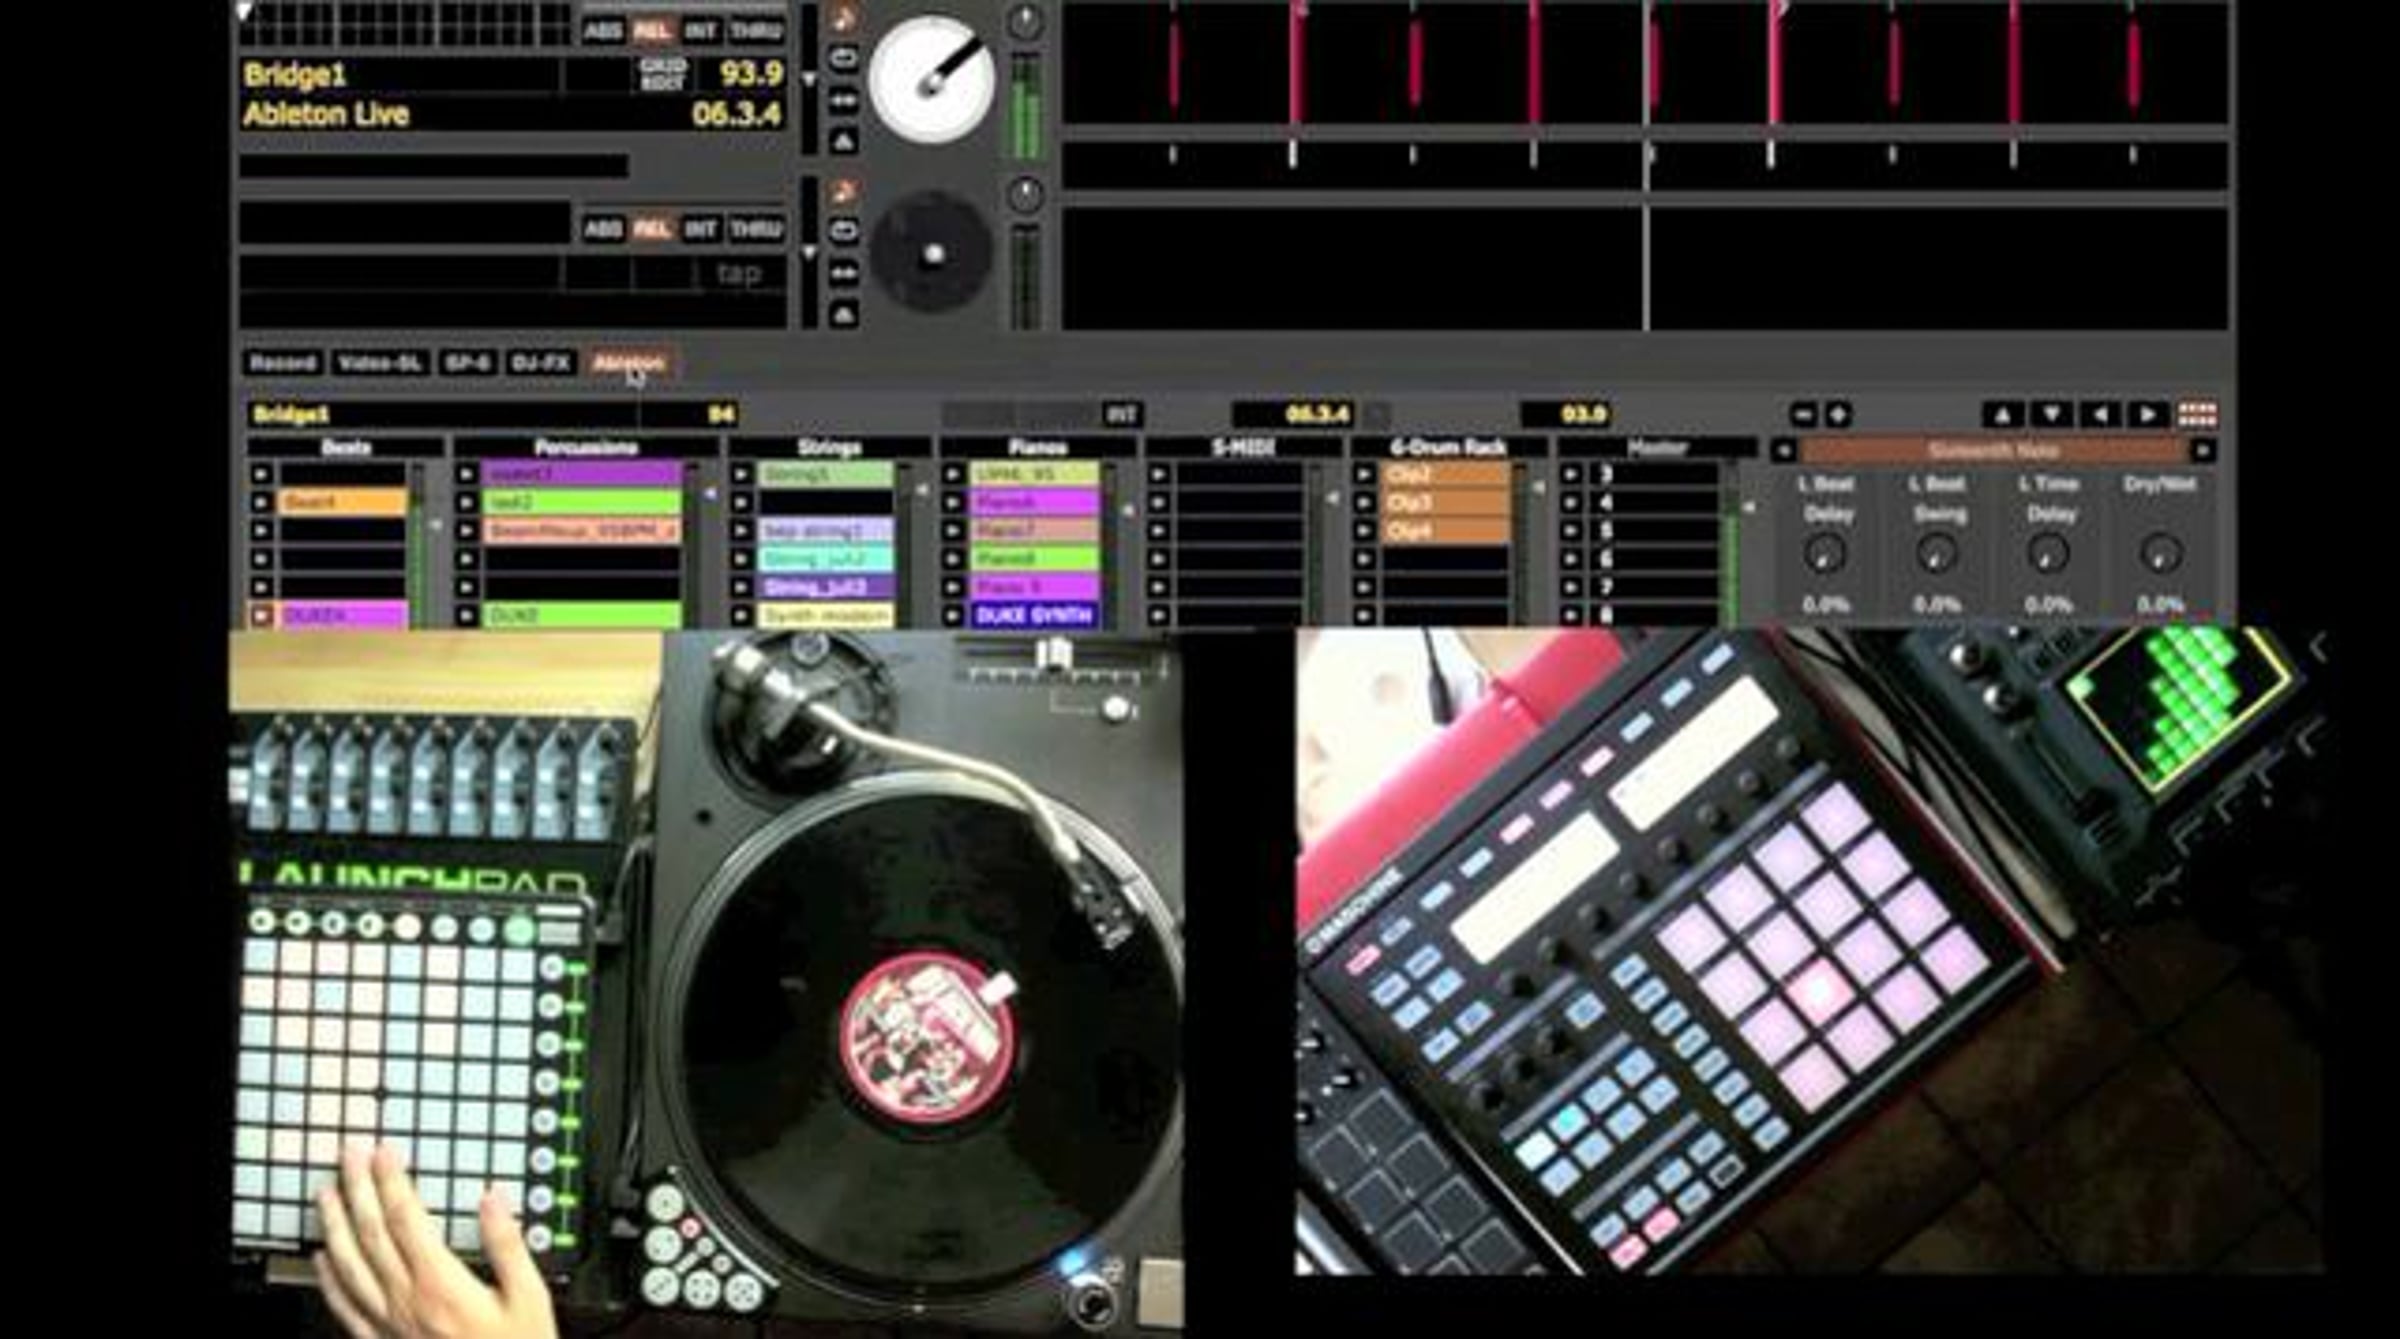The image size is (2400, 1339).
Task: Click the eject icon on the Ableton Live deck
Action: click(844, 141)
